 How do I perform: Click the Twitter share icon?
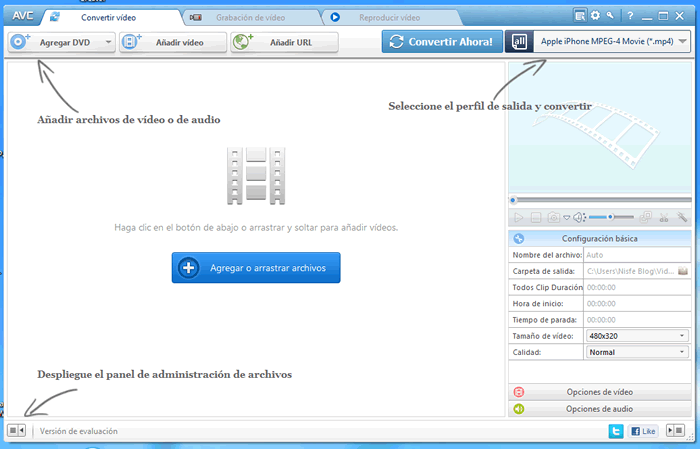click(x=617, y=431)
